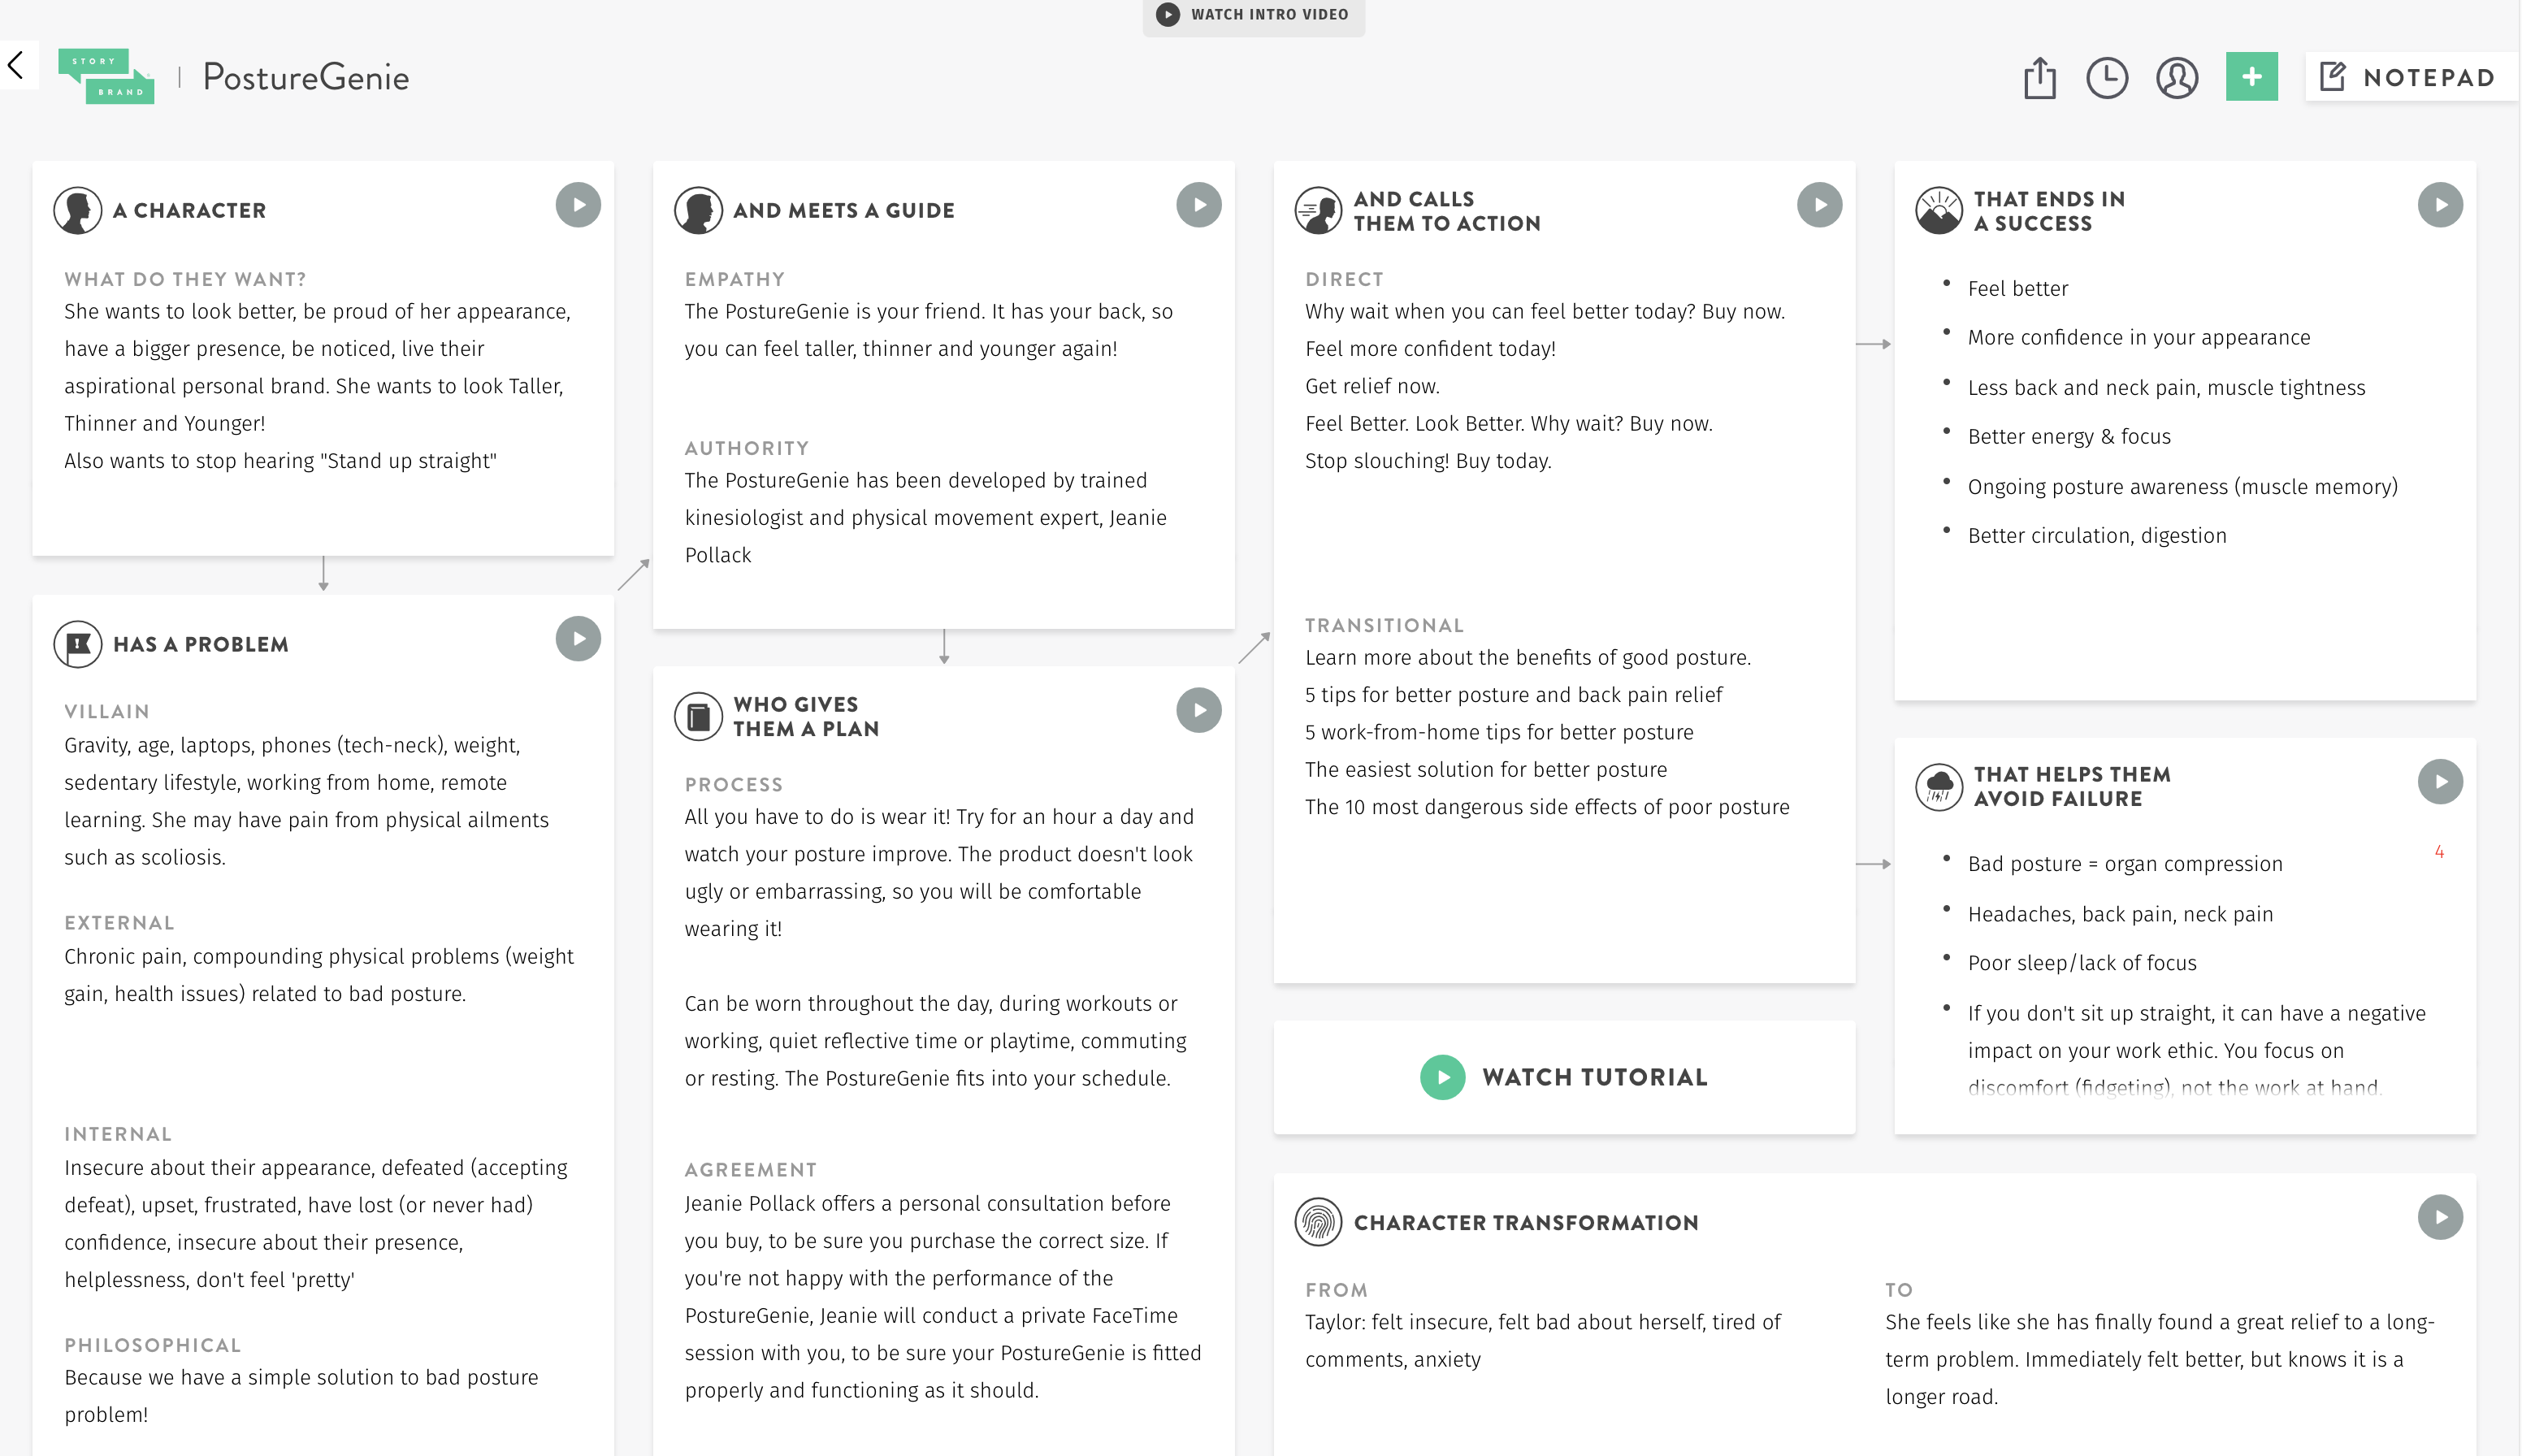Click the green plus add button
2522x1456 pixels.
click(x=2251, y=77)
